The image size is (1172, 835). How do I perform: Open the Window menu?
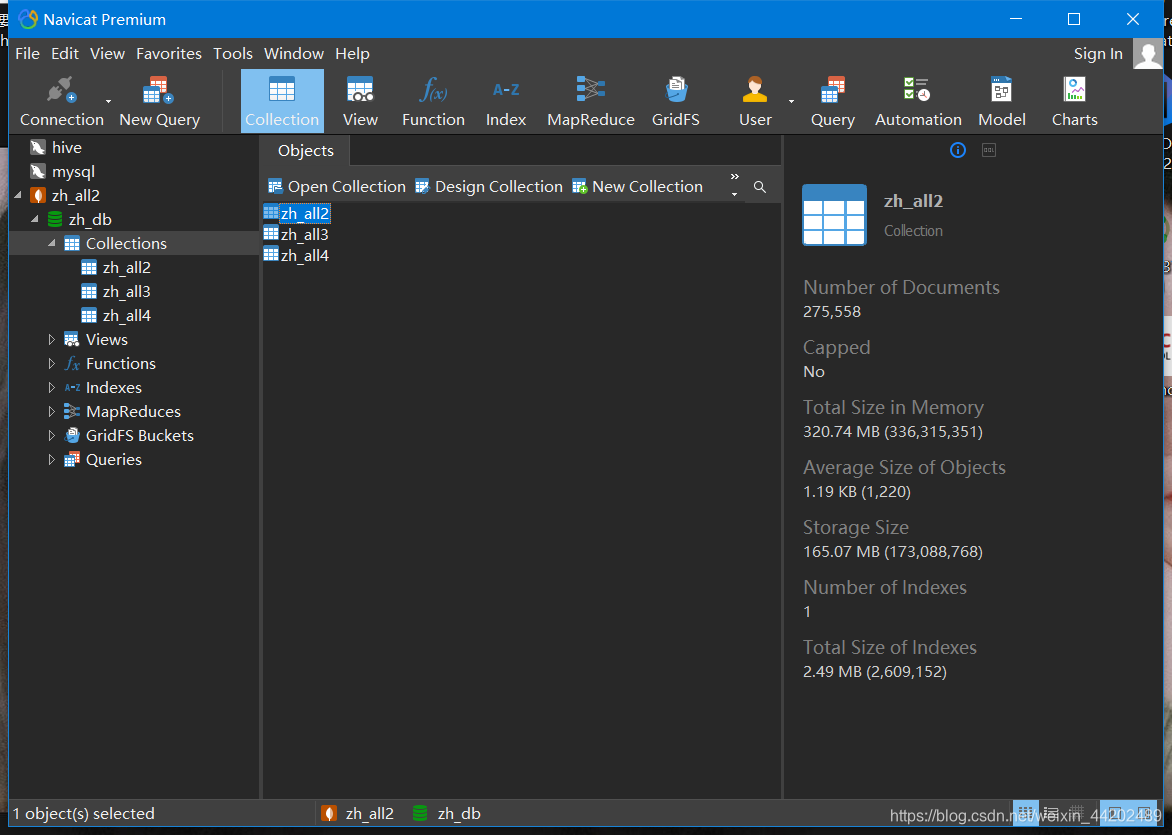[x=294, y=54]
